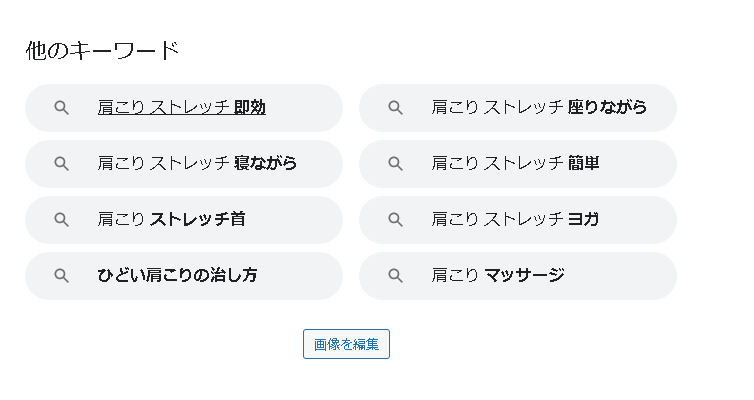
Task: Click the magnifier icon beside 肩こり ストレッチ 即効
Action: (x=62, y=108)
